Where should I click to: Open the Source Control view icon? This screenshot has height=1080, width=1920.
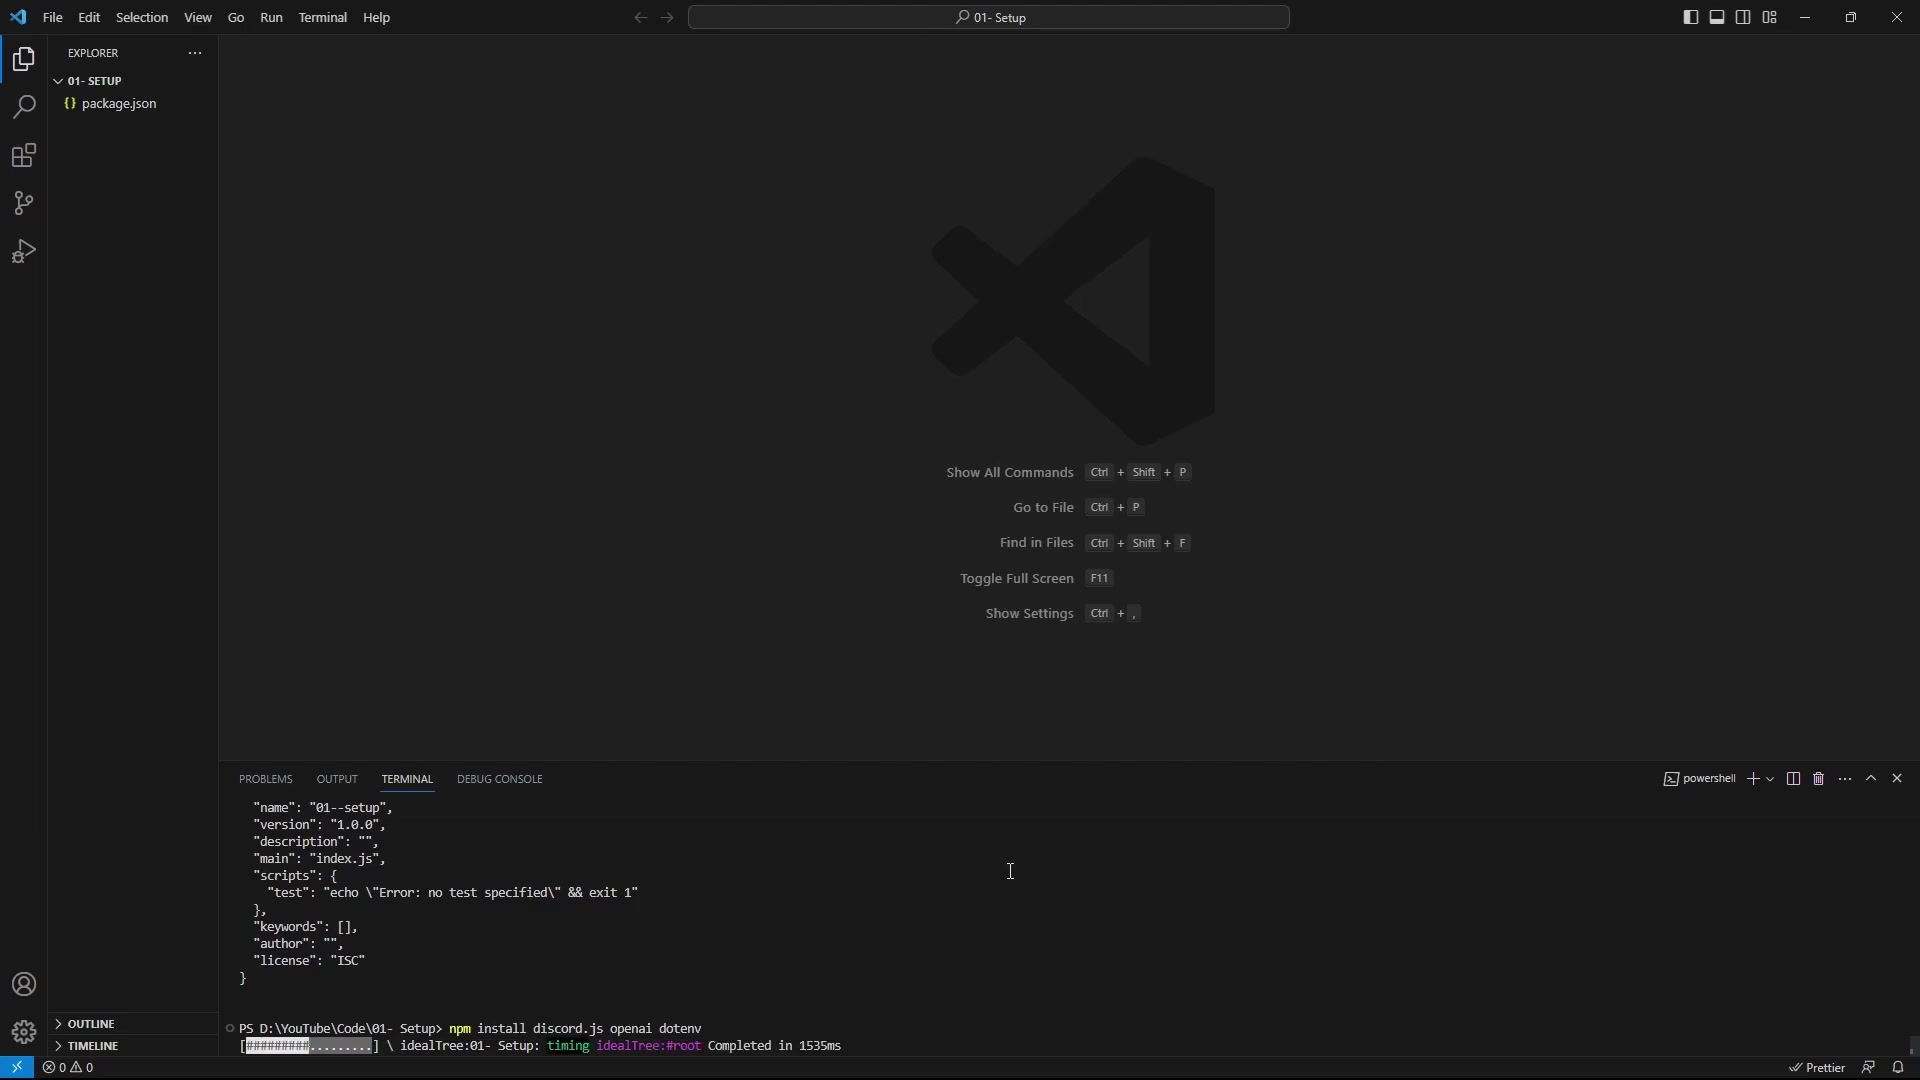pos(24,203)
